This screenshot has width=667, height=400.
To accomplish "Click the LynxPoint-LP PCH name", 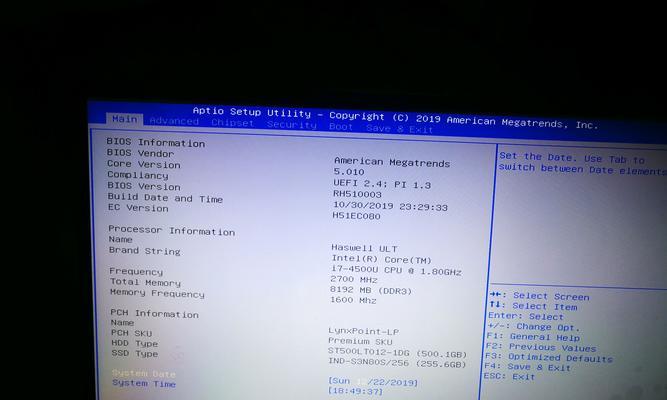I will tap(364, 331).
